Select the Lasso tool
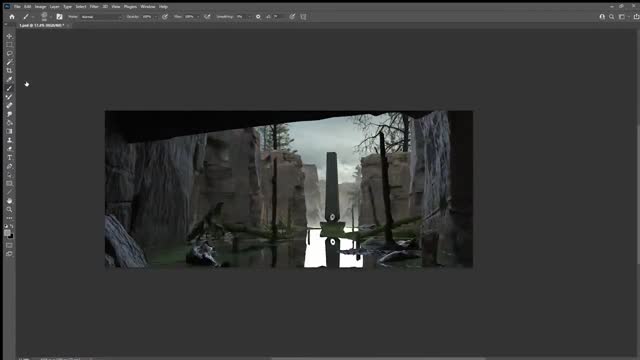The image size is (640, 360). point(9,53)
